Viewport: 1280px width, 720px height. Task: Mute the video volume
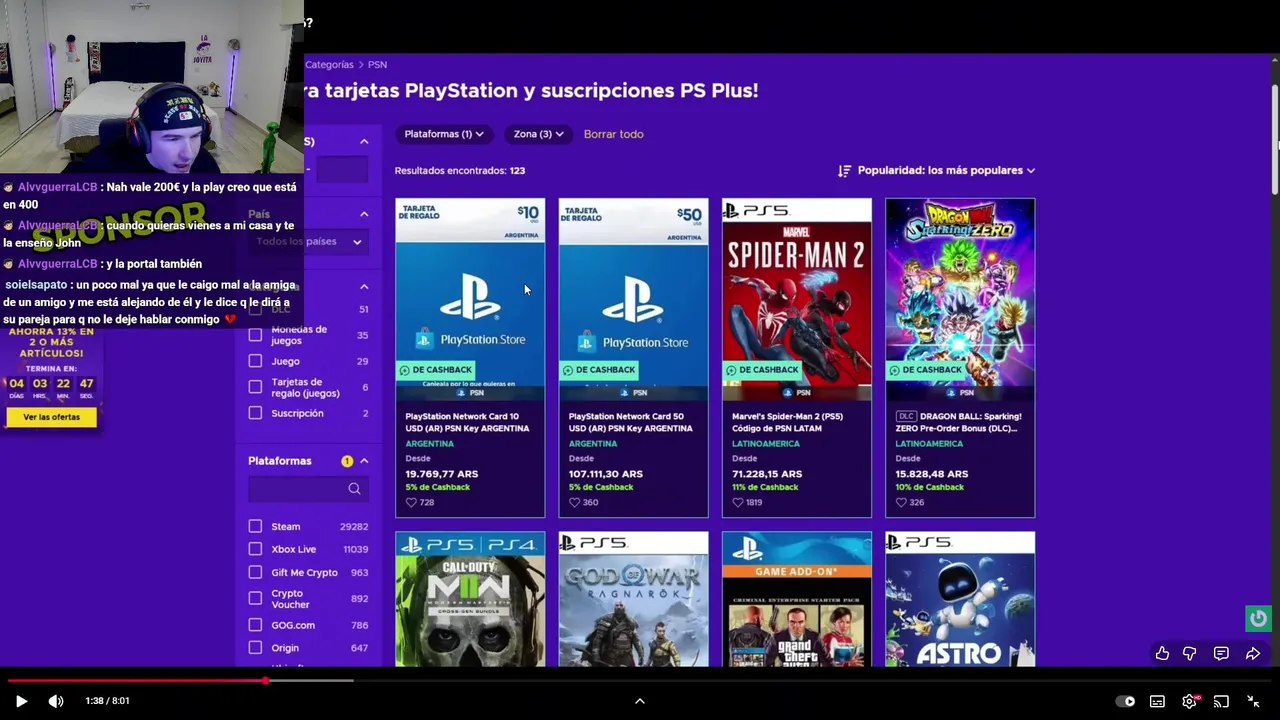56,701
